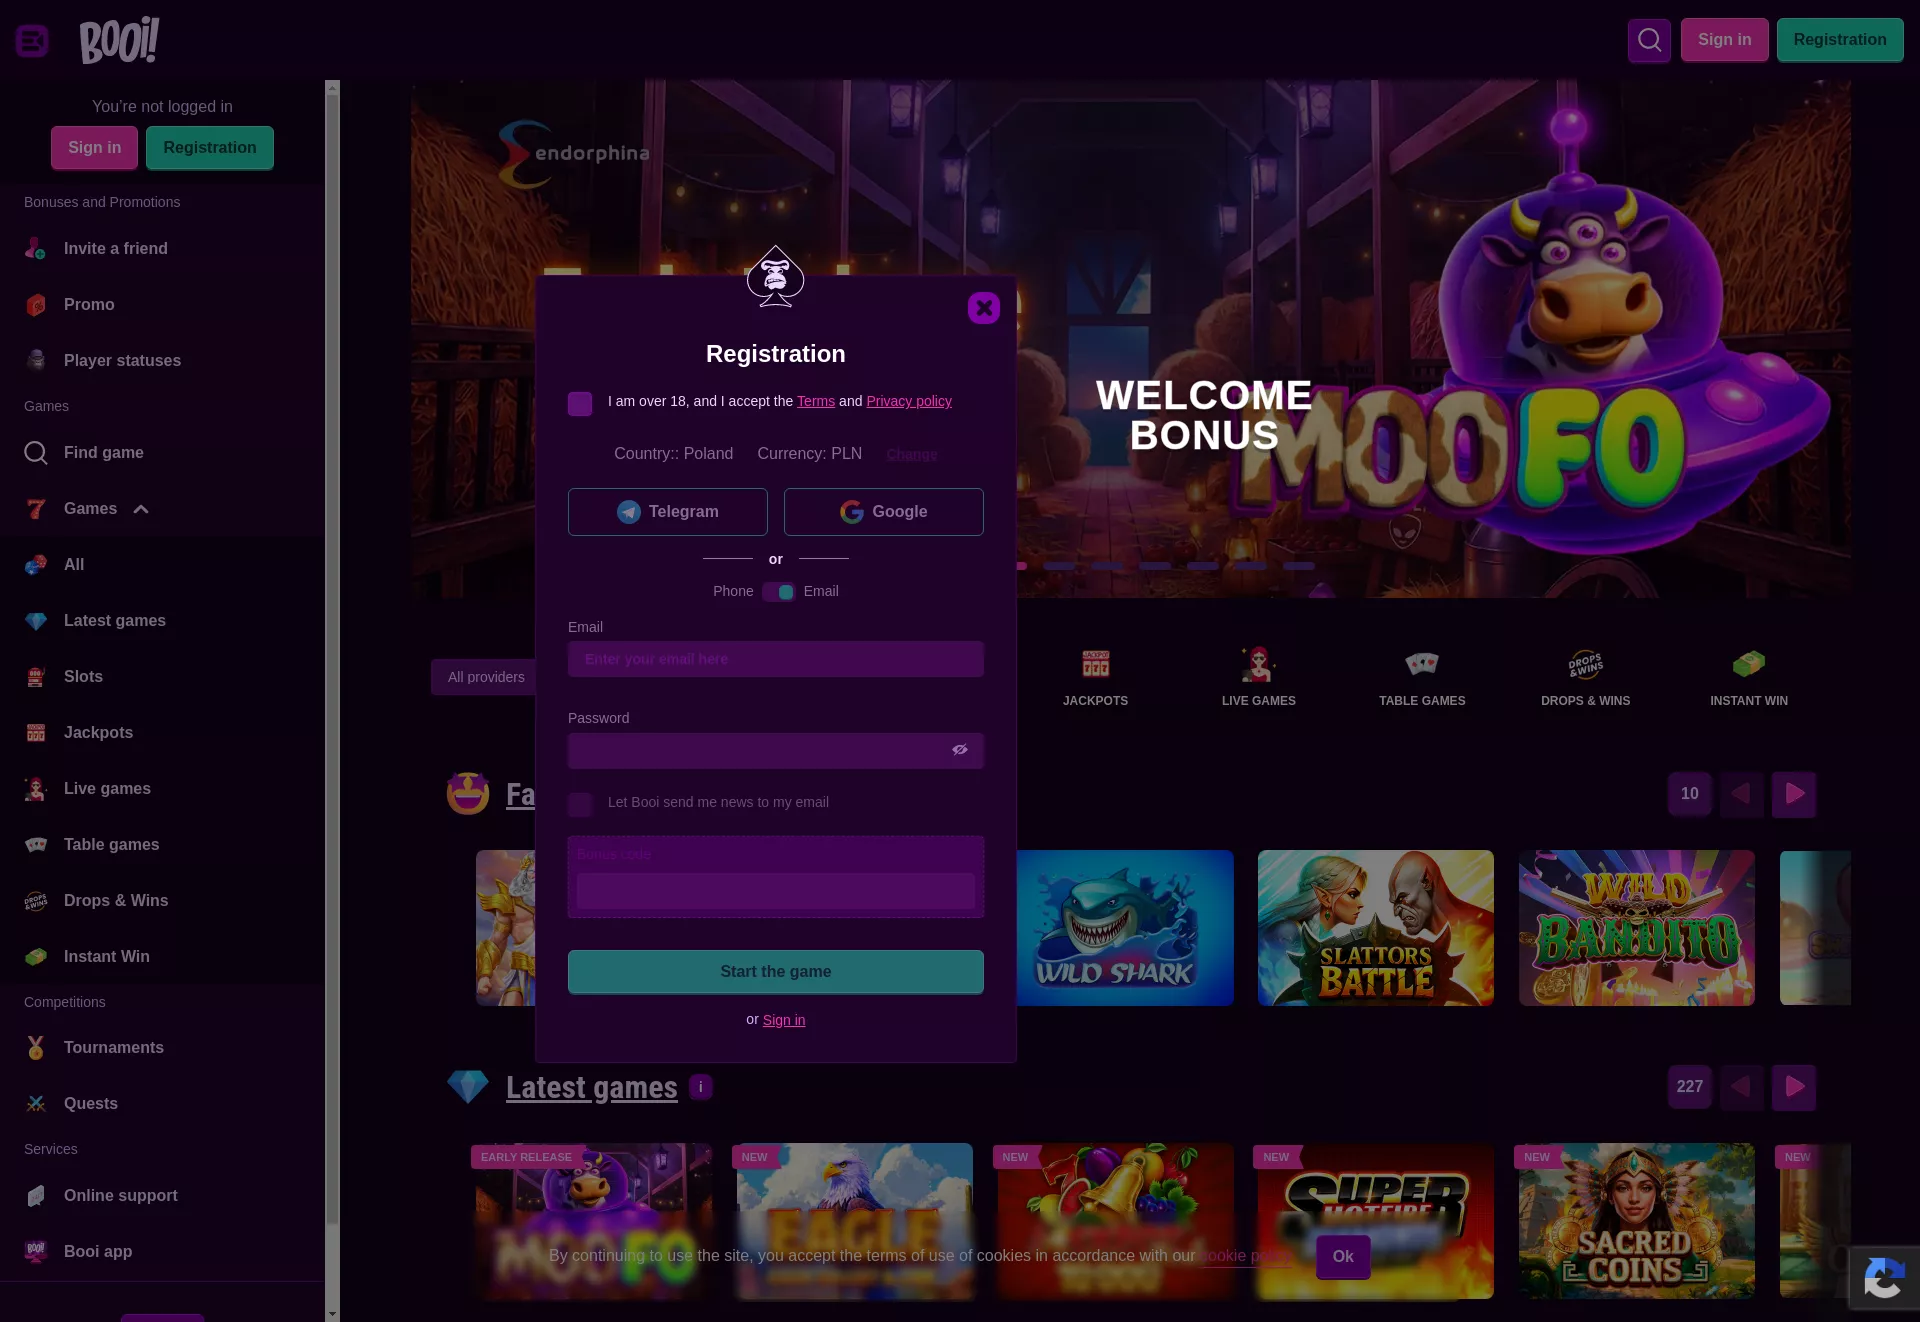Screen dimensions: 1920x1322
Task: Select the Instant Win category tab
Action: (1749, 678)
